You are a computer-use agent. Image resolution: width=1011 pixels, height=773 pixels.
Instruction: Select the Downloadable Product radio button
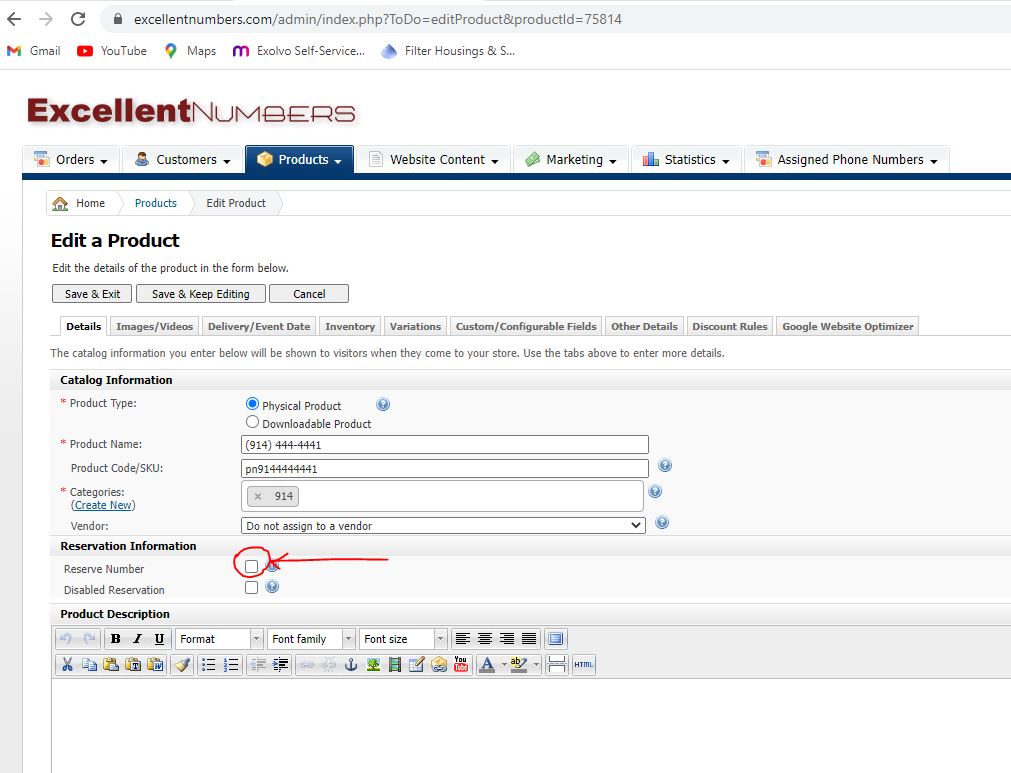click(x=252, y=422)
